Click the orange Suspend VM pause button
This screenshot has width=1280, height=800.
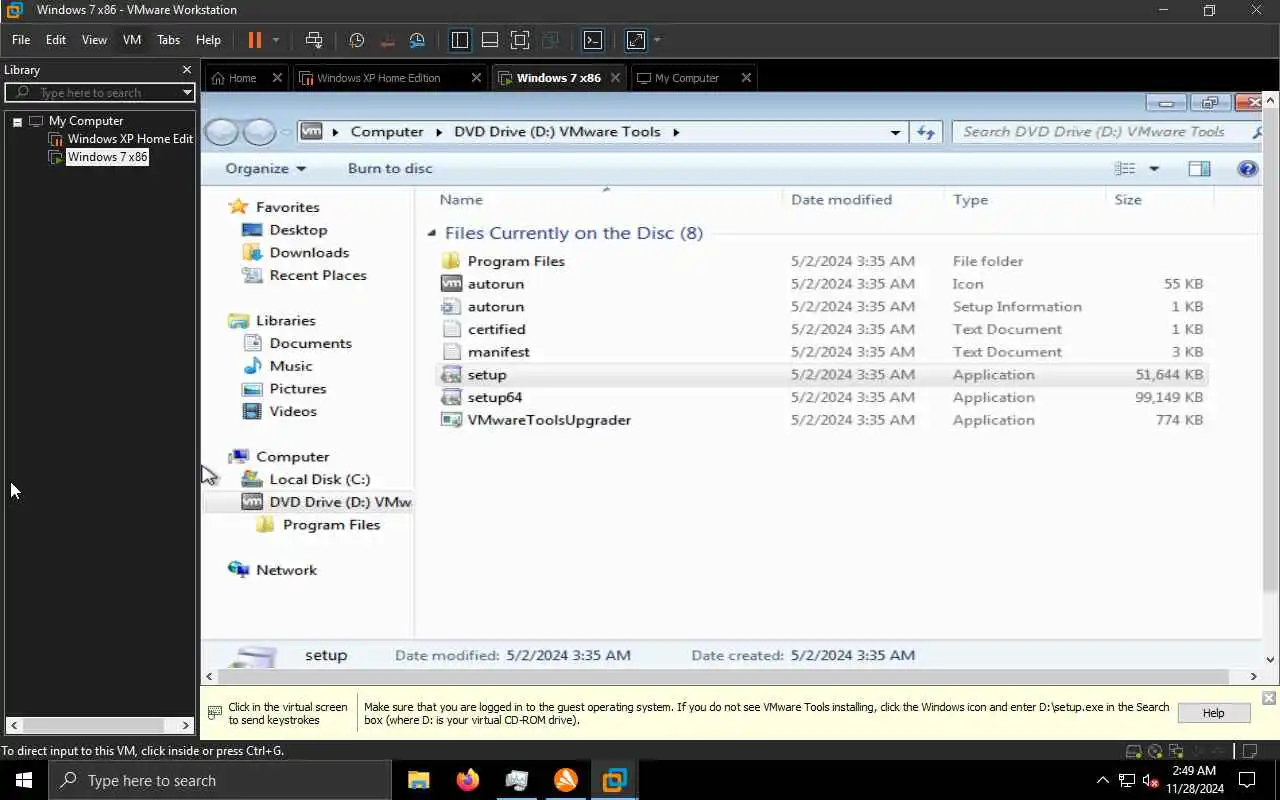point(255,40)
